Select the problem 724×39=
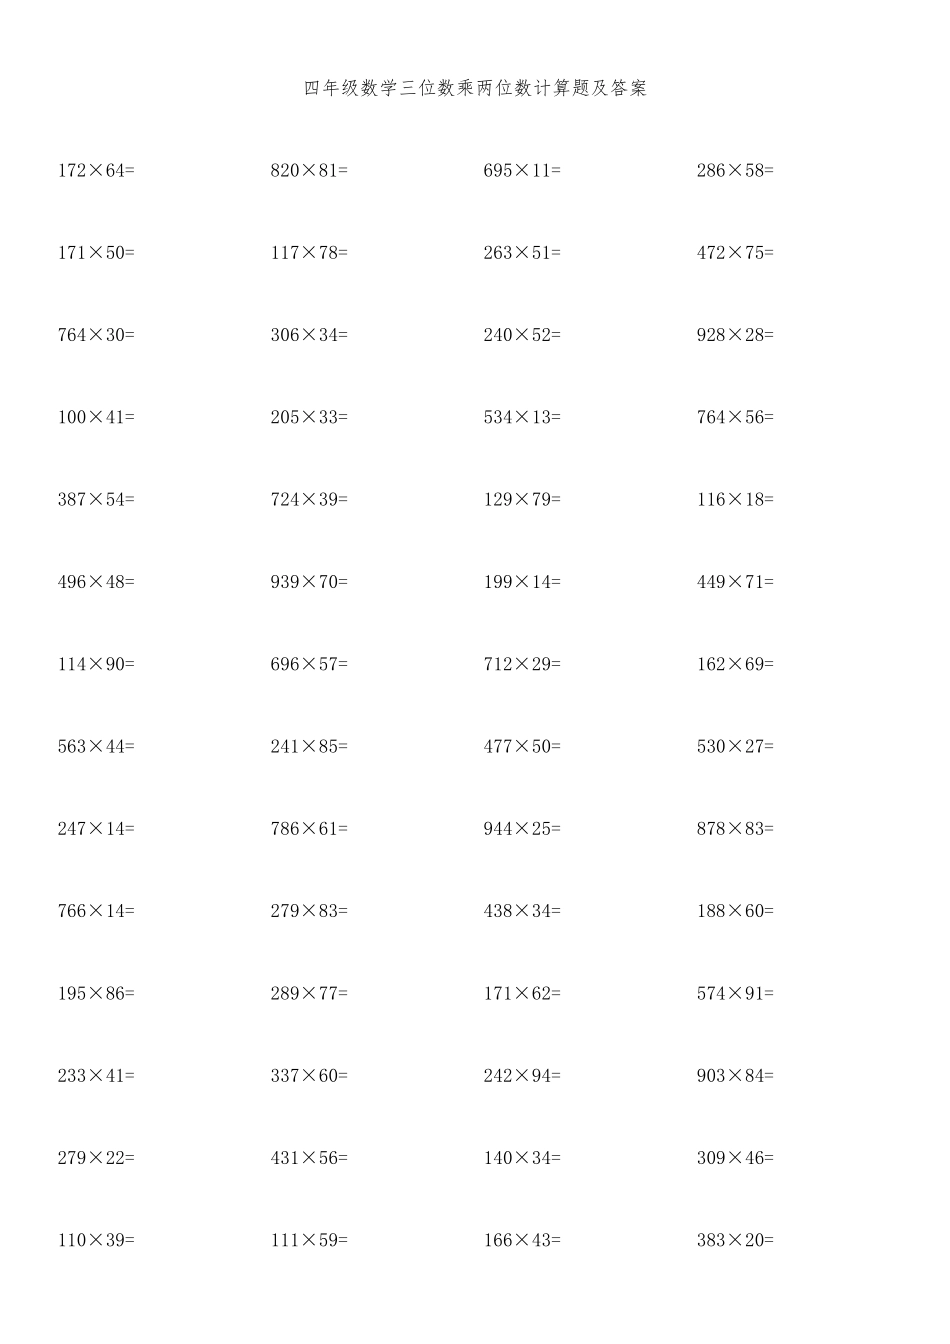Image resolution: width=950 pixels, height=1344 pixels. (x=309, y=499)
